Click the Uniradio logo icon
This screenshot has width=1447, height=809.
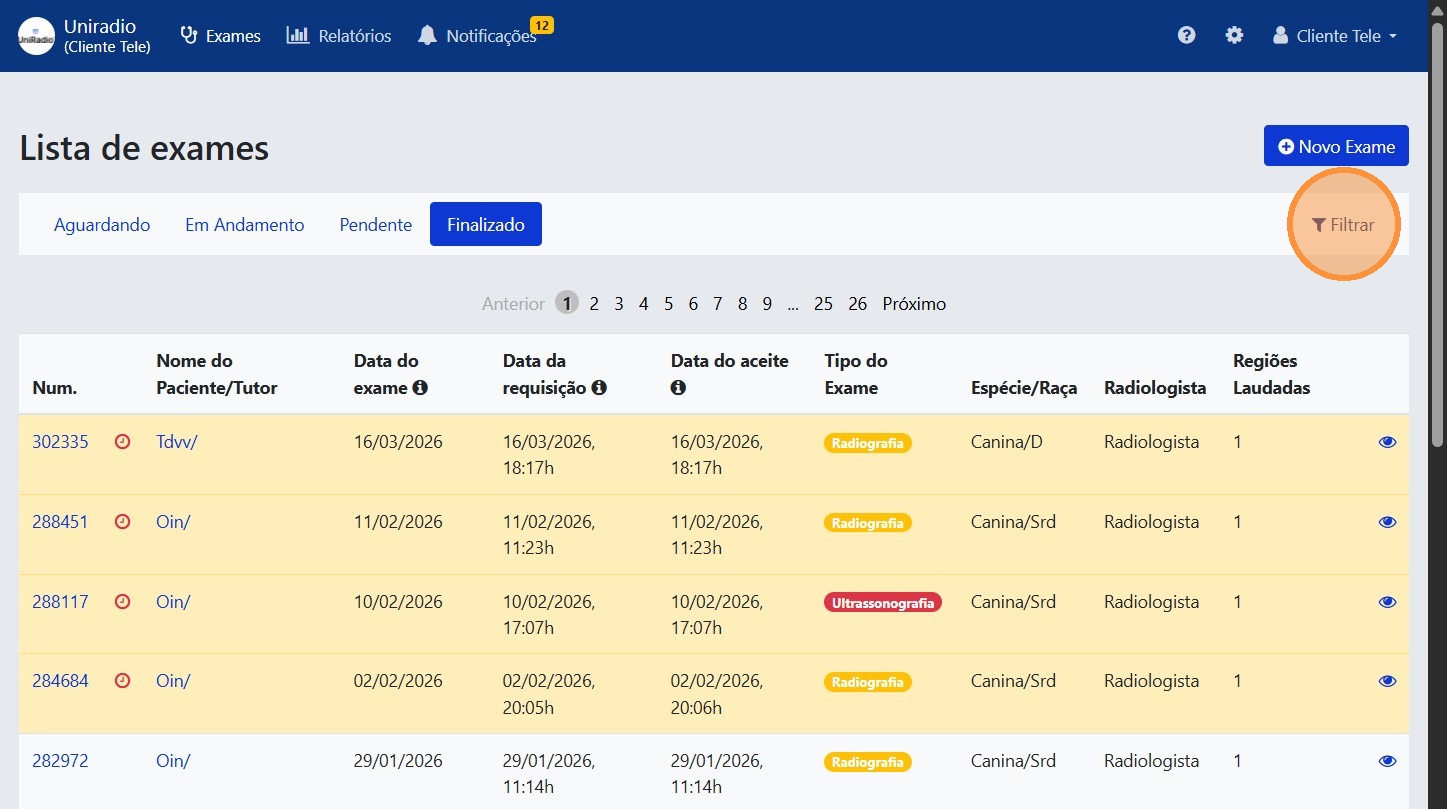[37, 36]
